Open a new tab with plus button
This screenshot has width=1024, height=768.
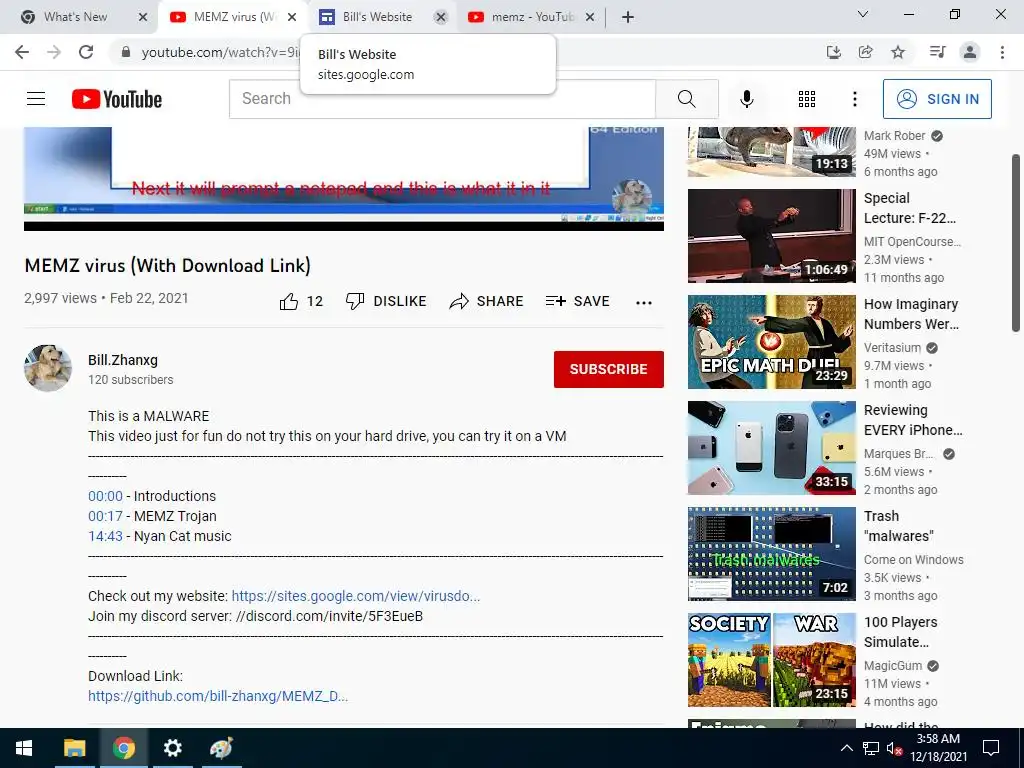click(x=628, y=17)
